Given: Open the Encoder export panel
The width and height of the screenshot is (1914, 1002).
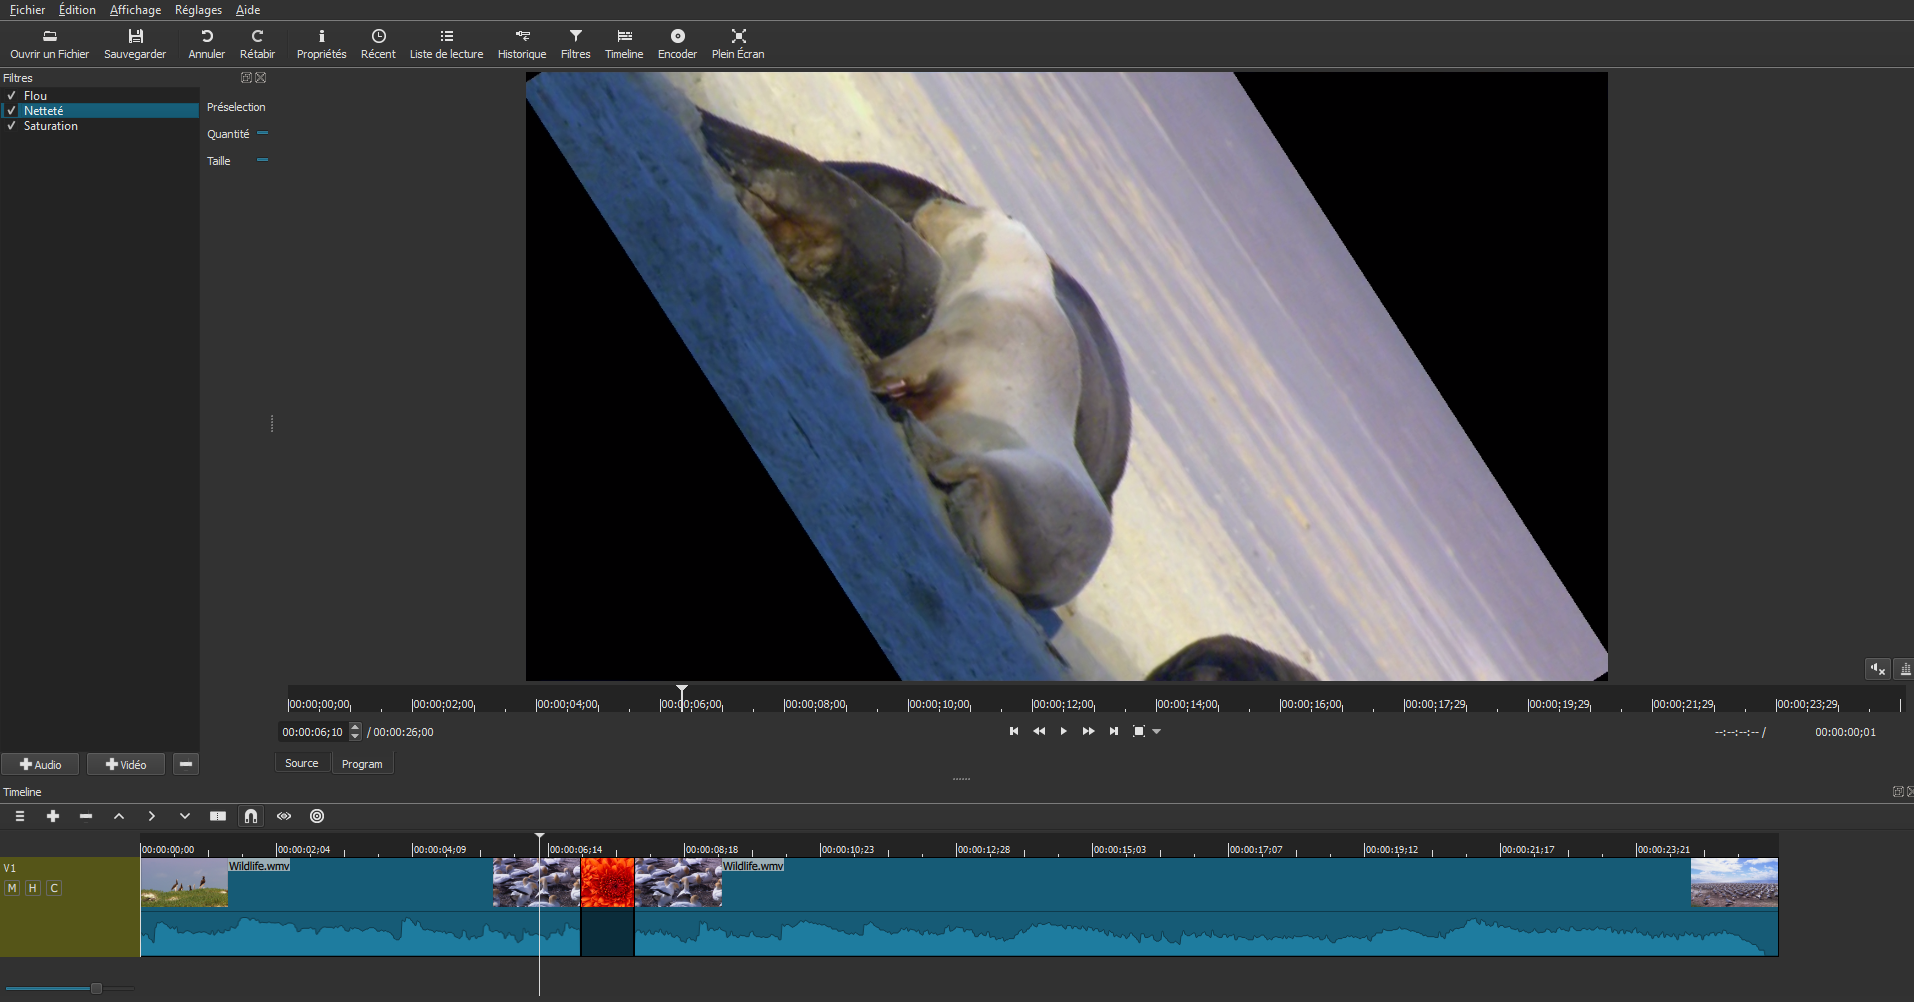Looking at the screenshot, I should point(677,44).
